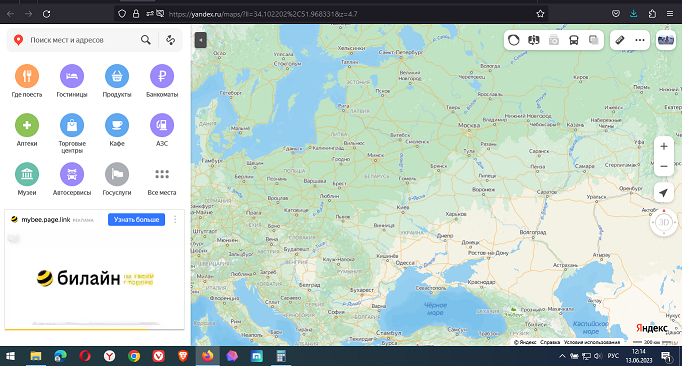Toggle the public transport bus layer
682x366 pixels.
(x=574, y=40)
